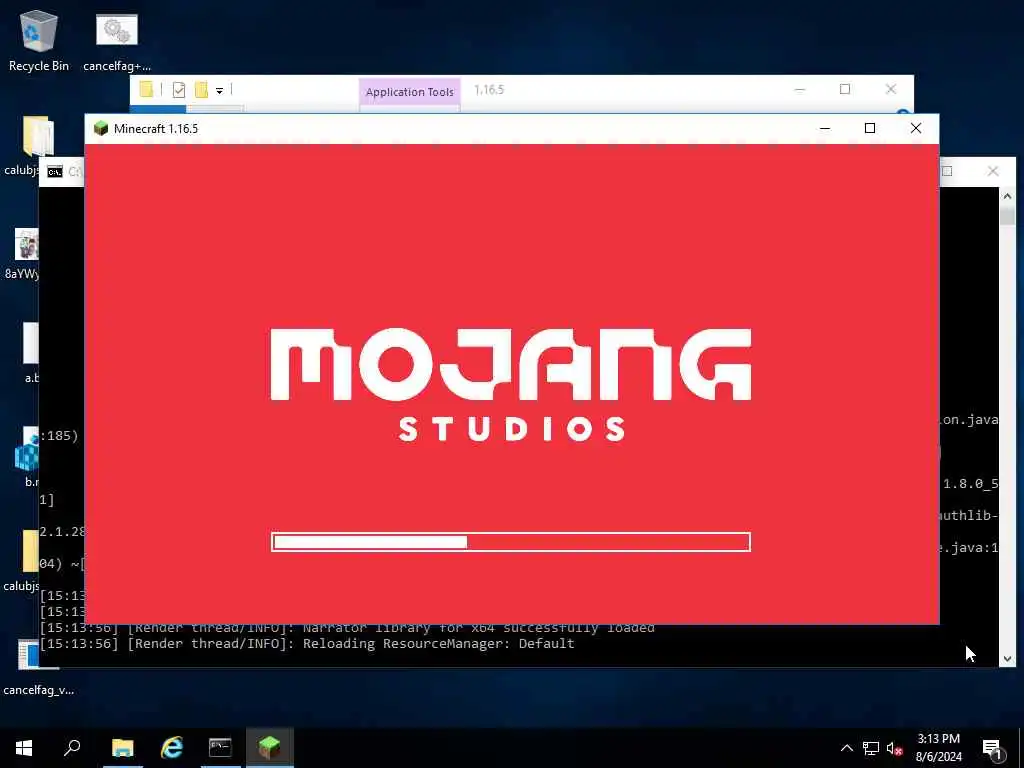Maximize the 1.16.5 File Explorer window

point(844,89)
